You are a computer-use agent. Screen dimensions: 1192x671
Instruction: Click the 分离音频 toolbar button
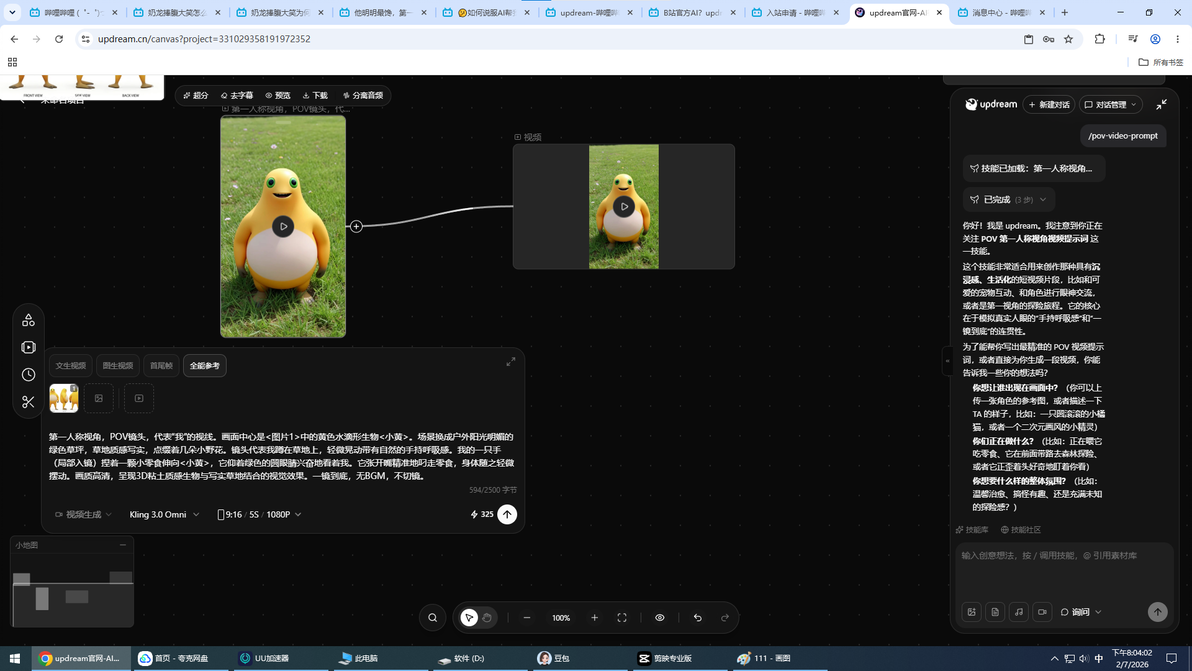coord(363,96)
